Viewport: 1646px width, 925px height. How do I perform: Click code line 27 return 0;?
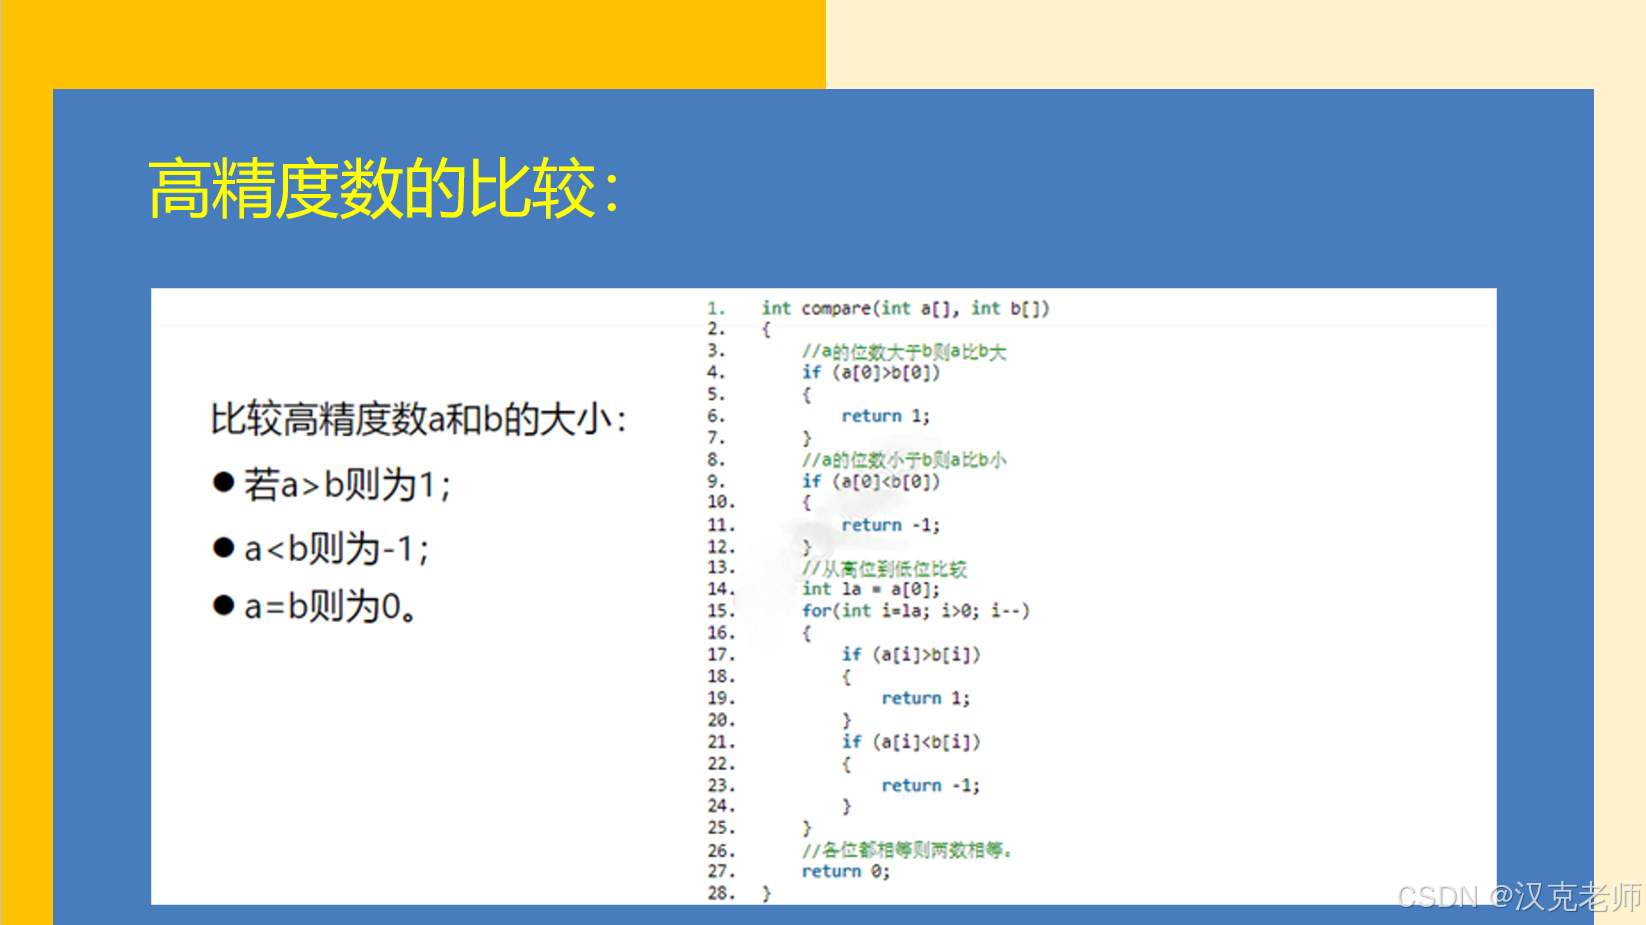pyautogui.click(x=845, y=872)
